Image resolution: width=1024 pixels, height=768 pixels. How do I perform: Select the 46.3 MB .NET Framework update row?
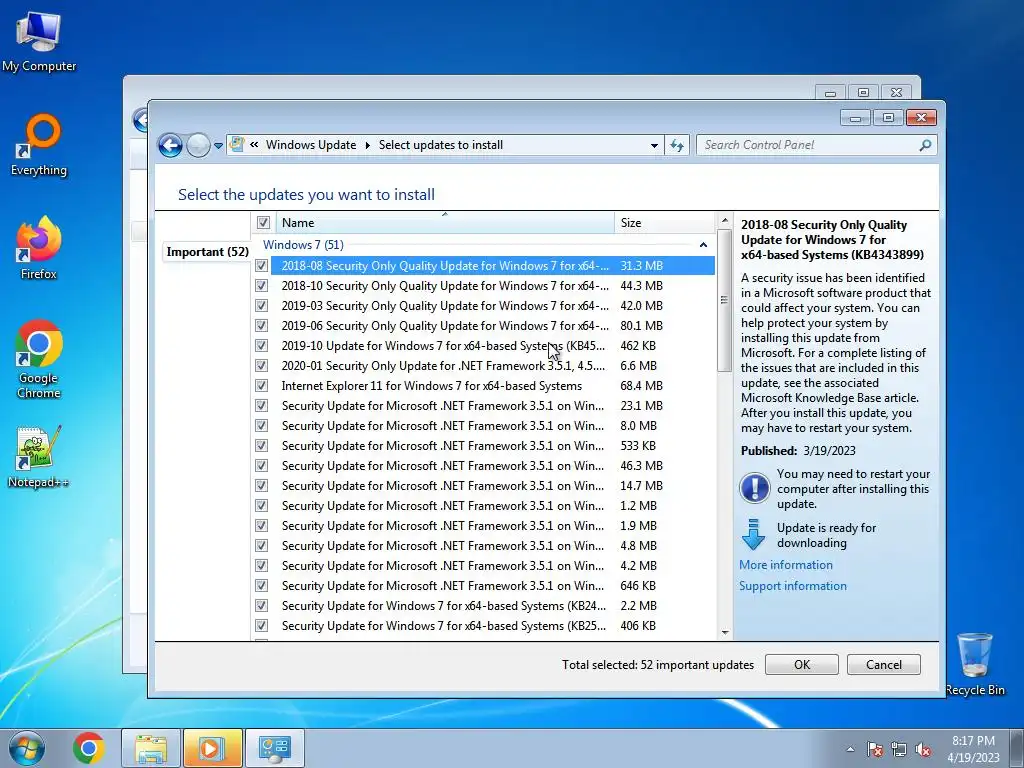pos(483,466)
